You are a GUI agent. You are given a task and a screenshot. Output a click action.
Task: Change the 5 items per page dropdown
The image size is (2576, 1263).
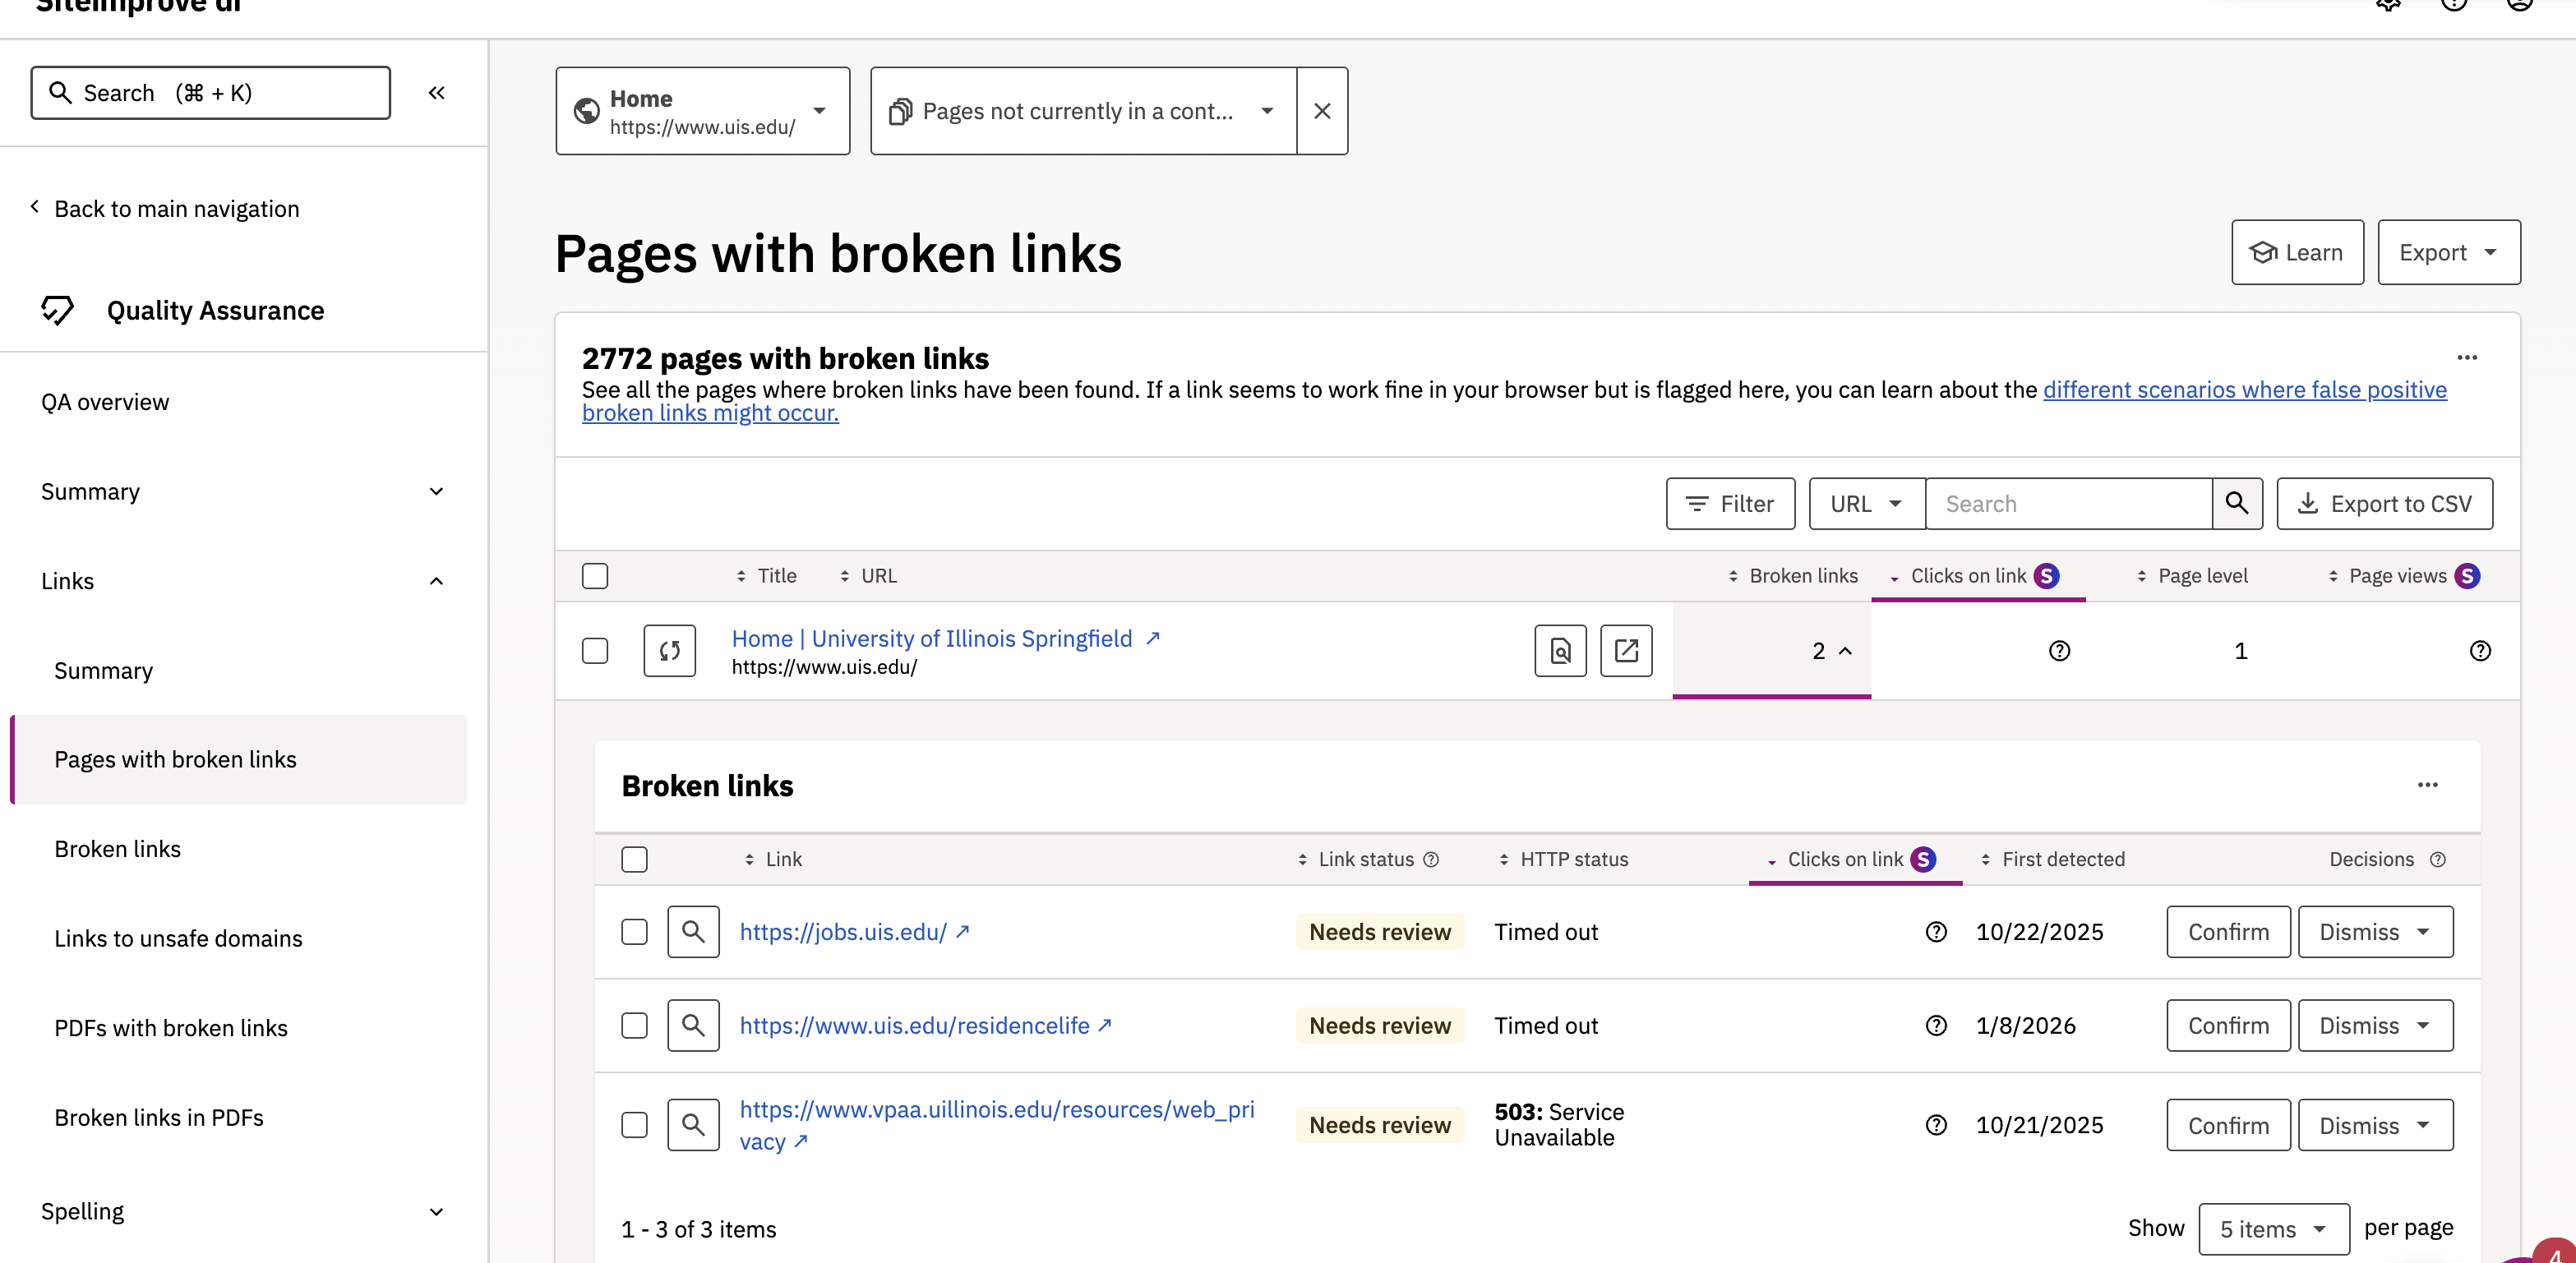click(x=2273, y=1229)
